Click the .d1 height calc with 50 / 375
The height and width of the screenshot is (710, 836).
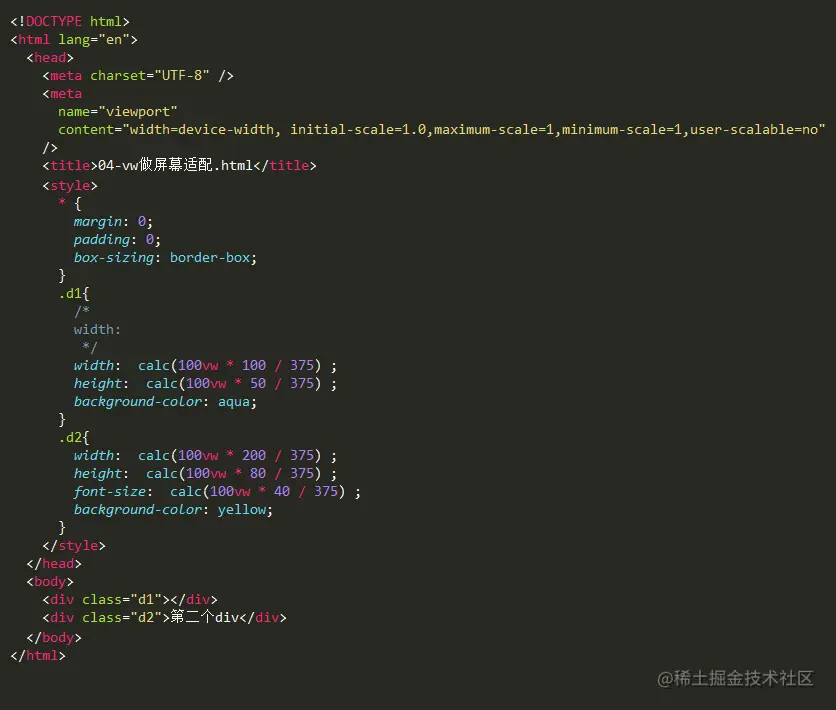(205, 383)
